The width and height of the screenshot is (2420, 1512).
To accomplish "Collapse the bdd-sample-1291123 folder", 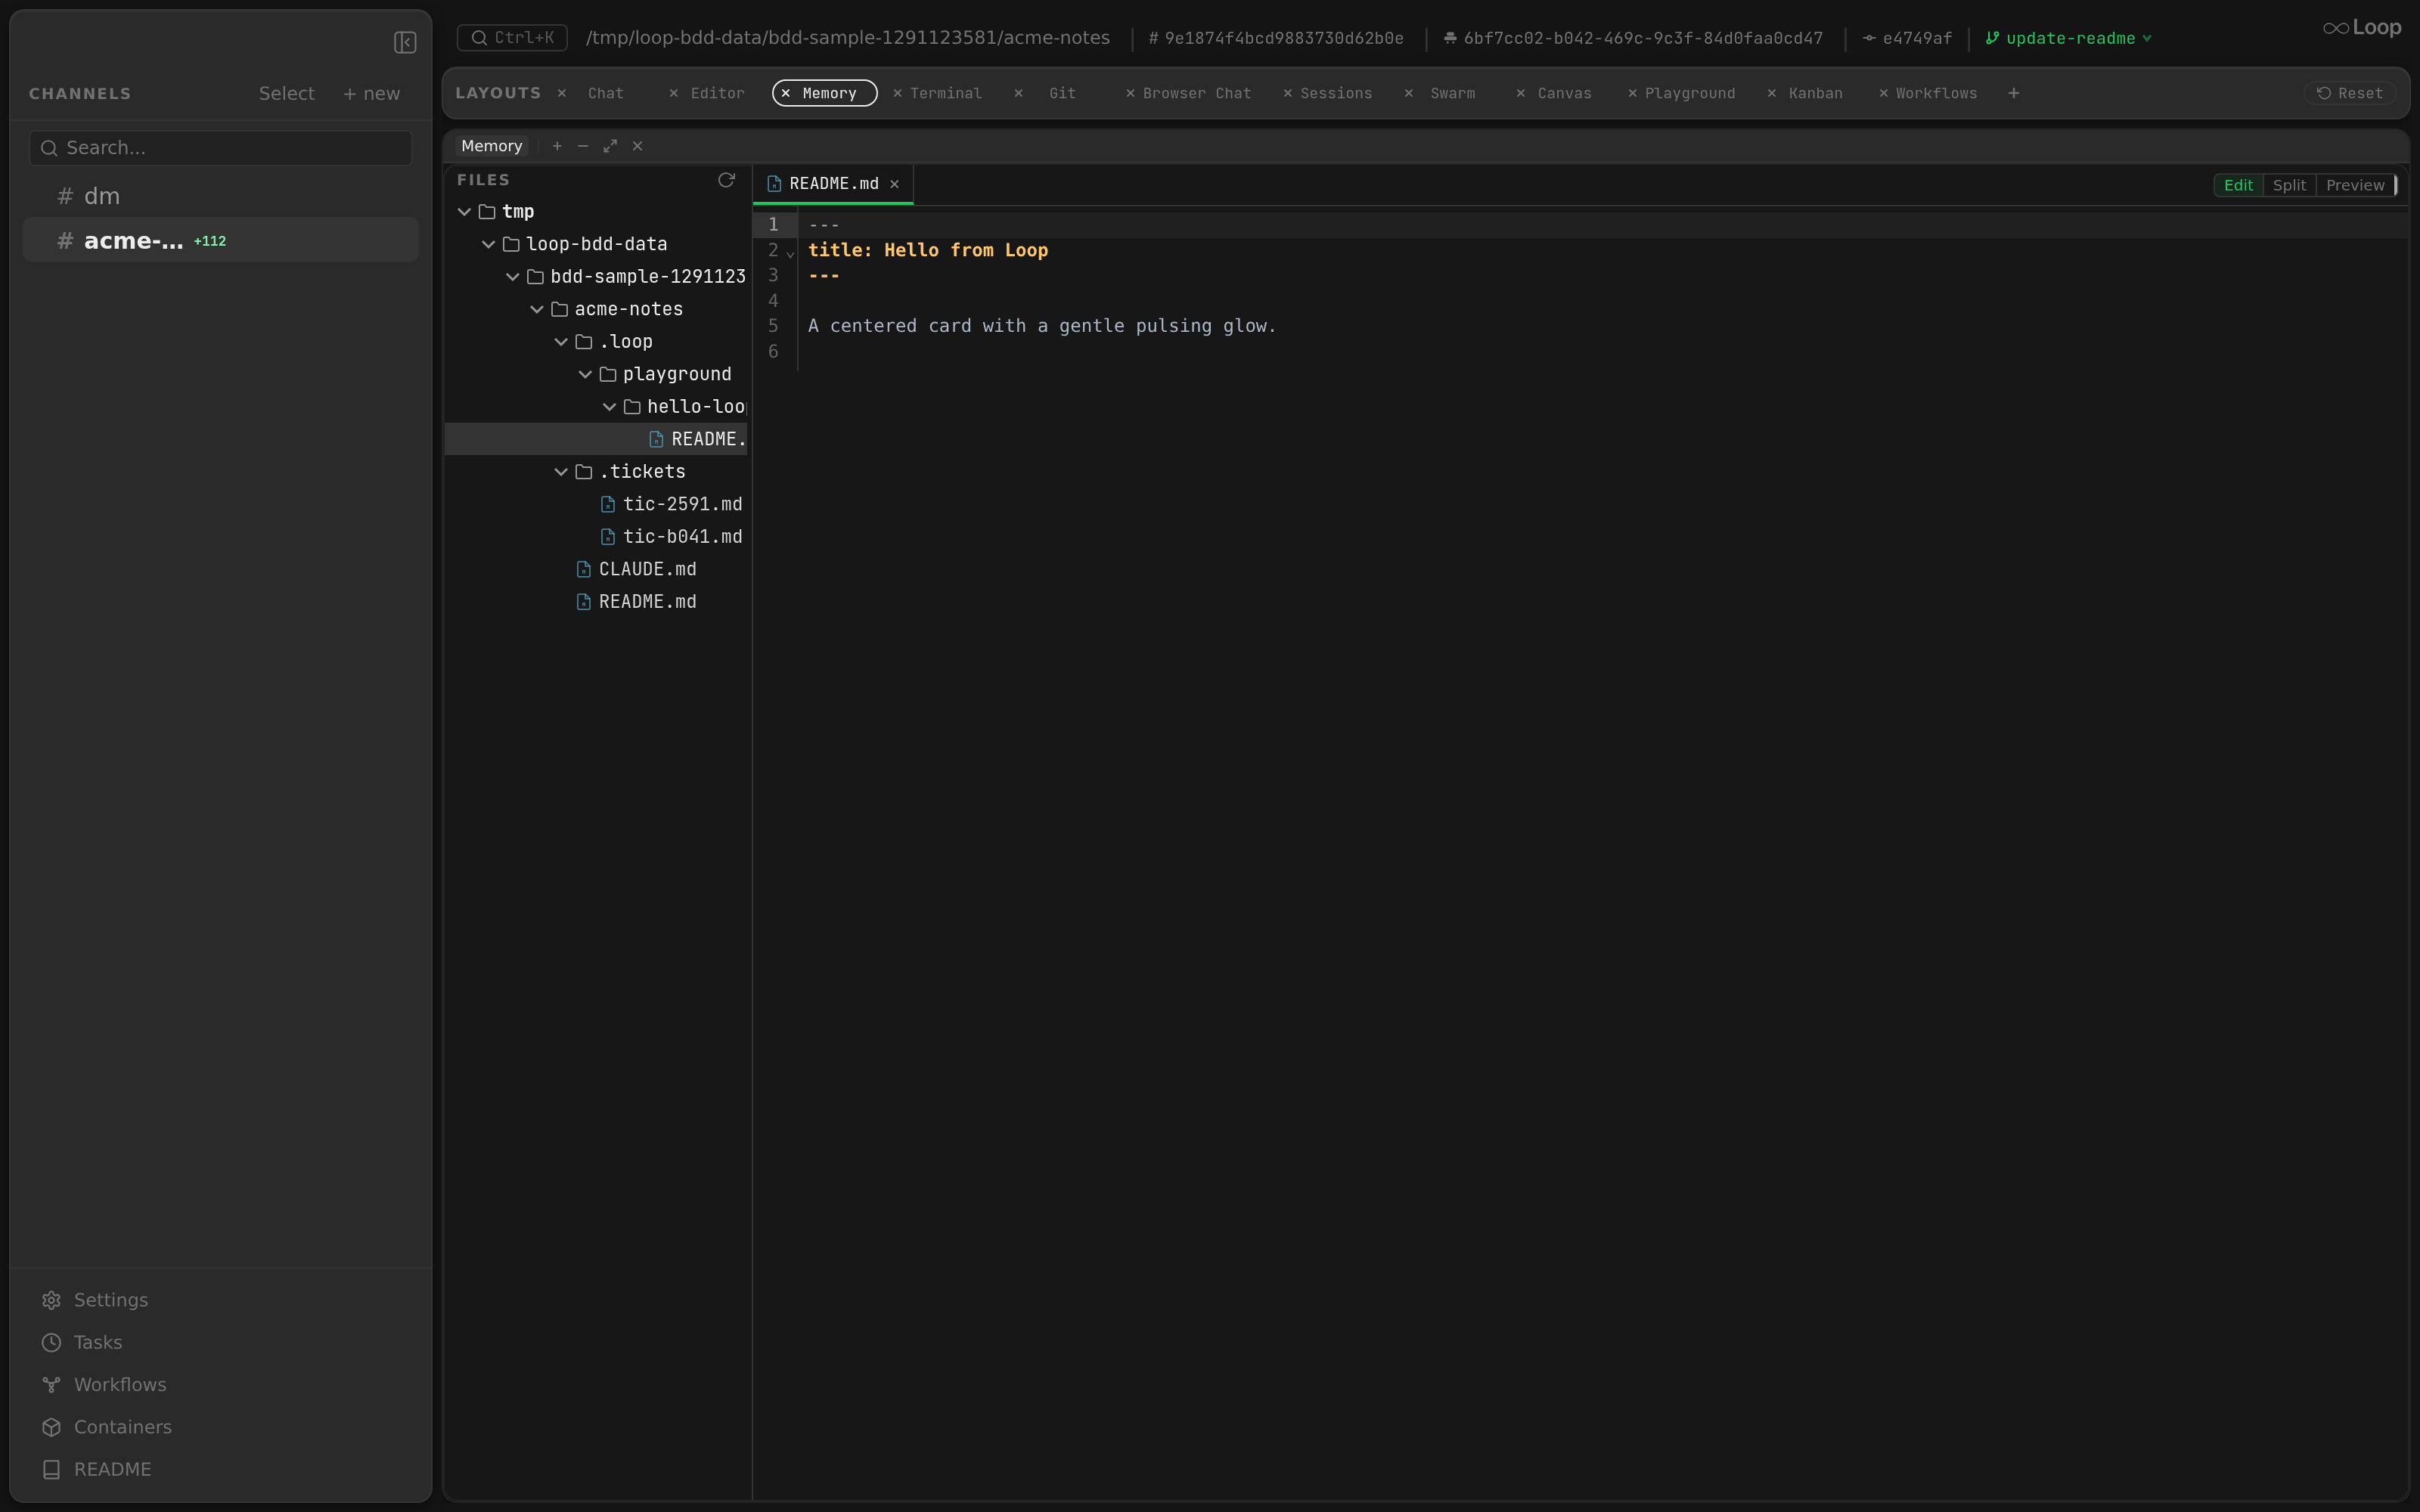I will coord(512,277).
